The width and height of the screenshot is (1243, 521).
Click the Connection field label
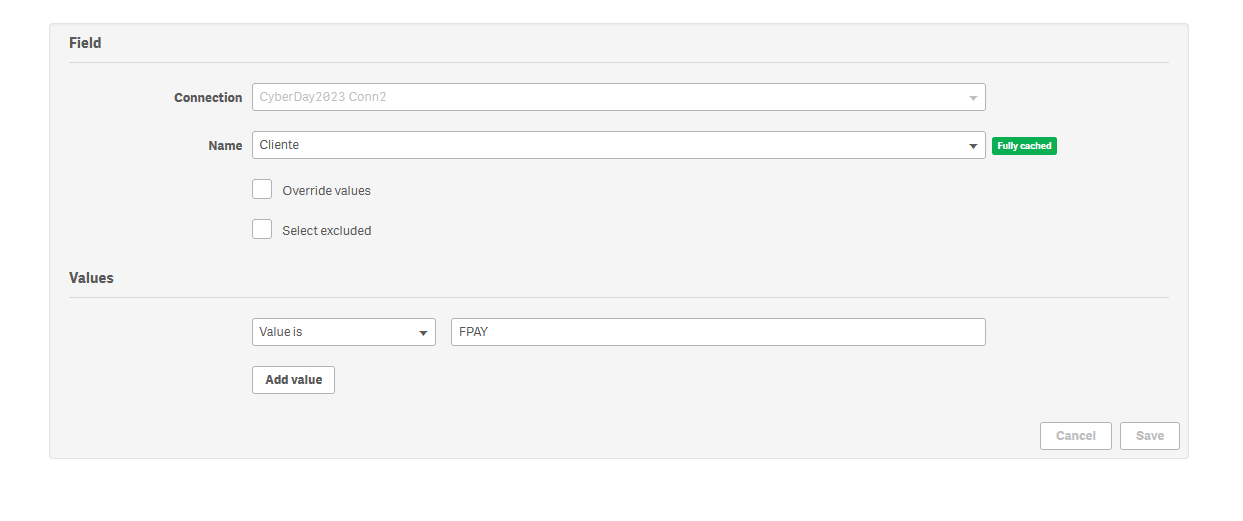click(208, 98)
